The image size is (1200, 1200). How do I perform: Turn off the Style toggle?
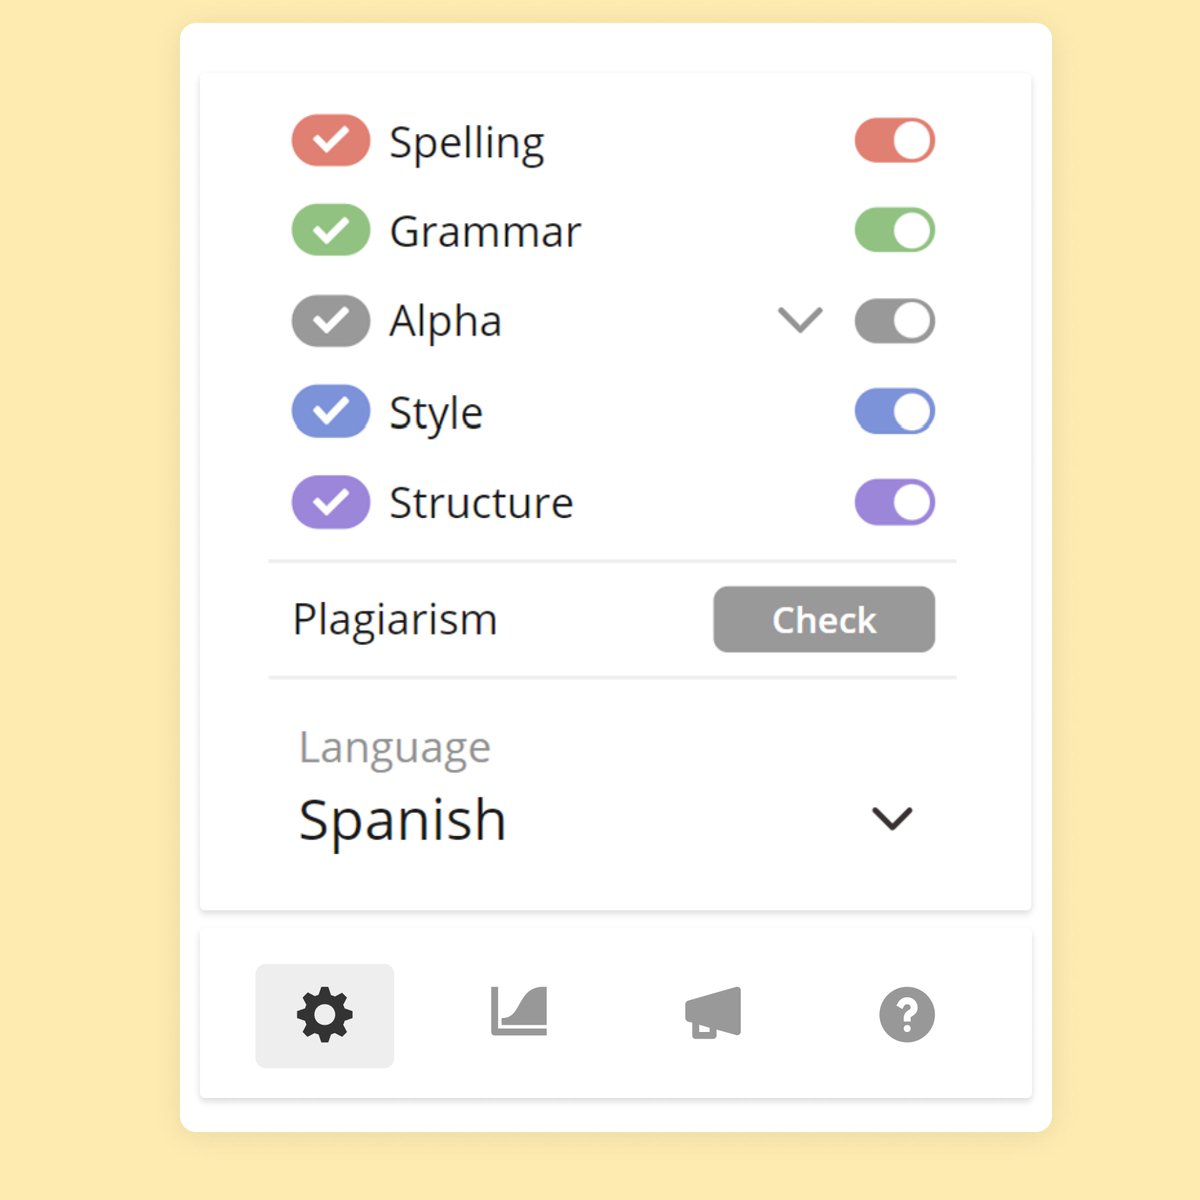[894, 411]
